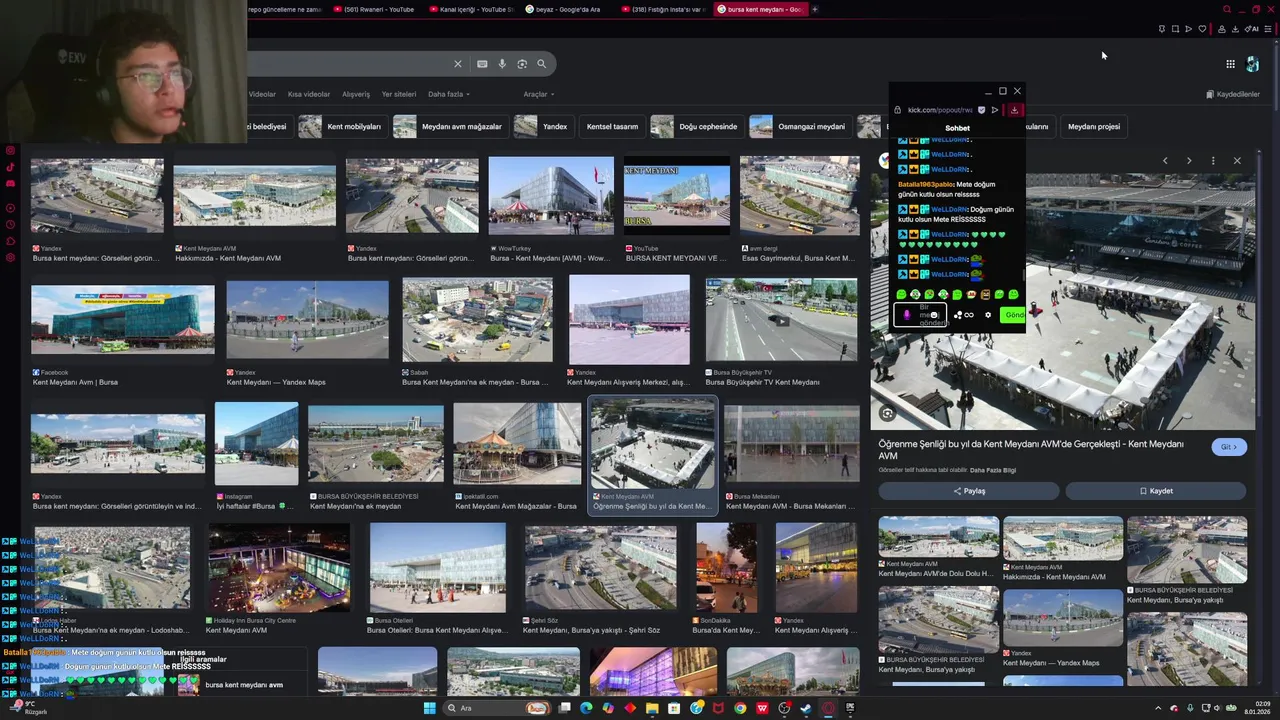Select the 'Meydanı projesi' suggestion chip

coord(1093,127)
